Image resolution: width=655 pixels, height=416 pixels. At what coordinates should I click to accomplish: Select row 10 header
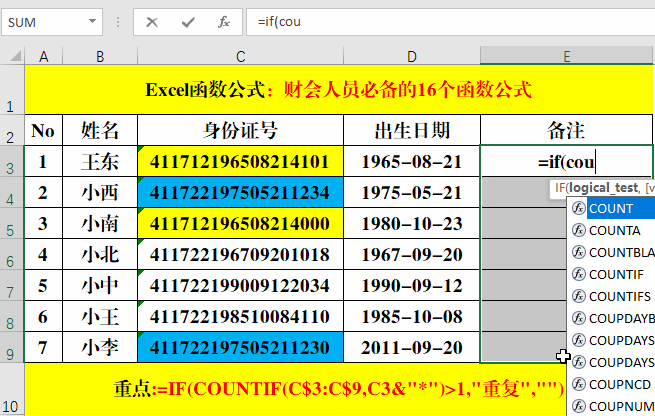12,390
